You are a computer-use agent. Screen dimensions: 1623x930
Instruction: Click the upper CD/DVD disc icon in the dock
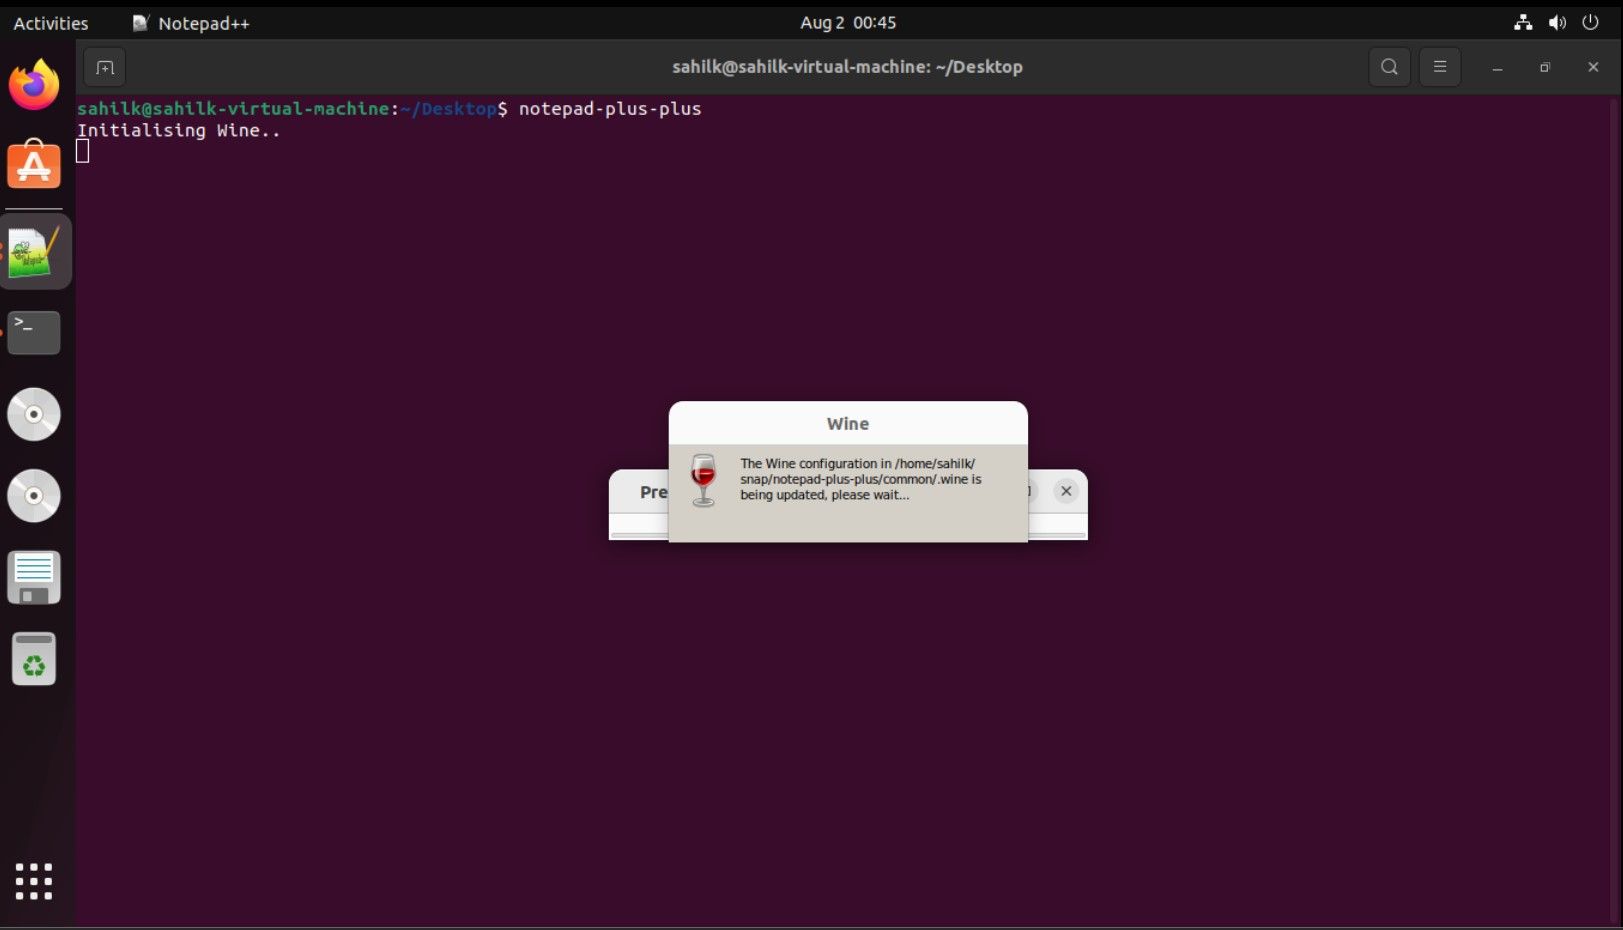point(34,414)
